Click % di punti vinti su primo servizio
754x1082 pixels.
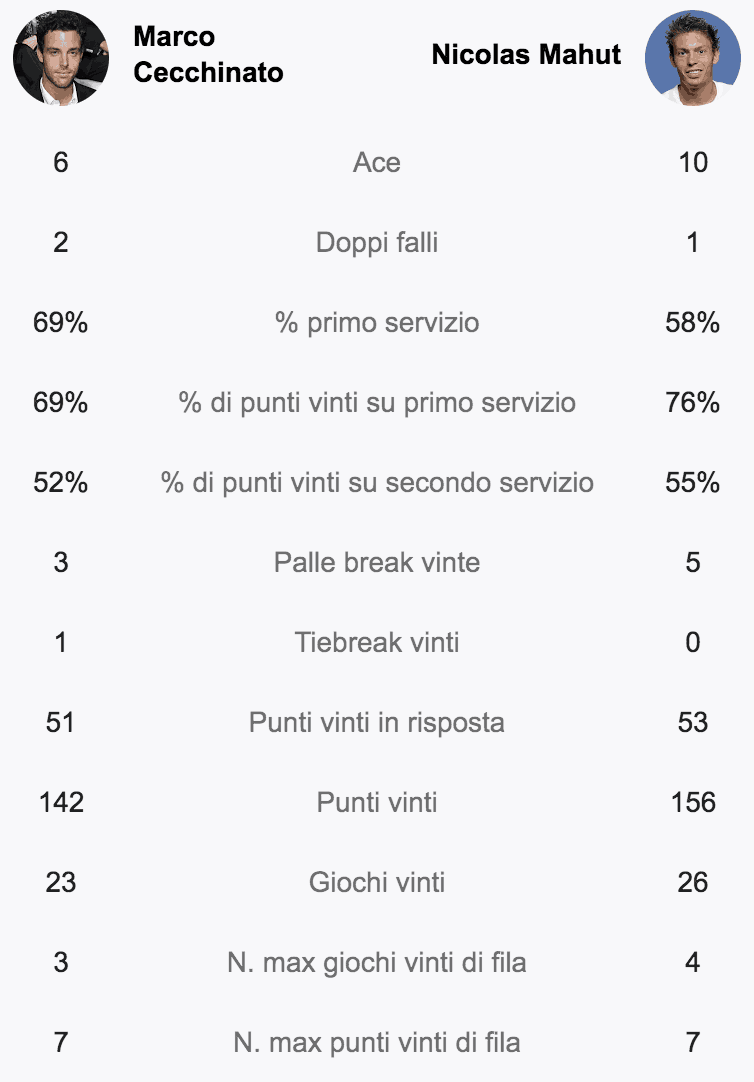pyautogui.click(x=377, y=402)
